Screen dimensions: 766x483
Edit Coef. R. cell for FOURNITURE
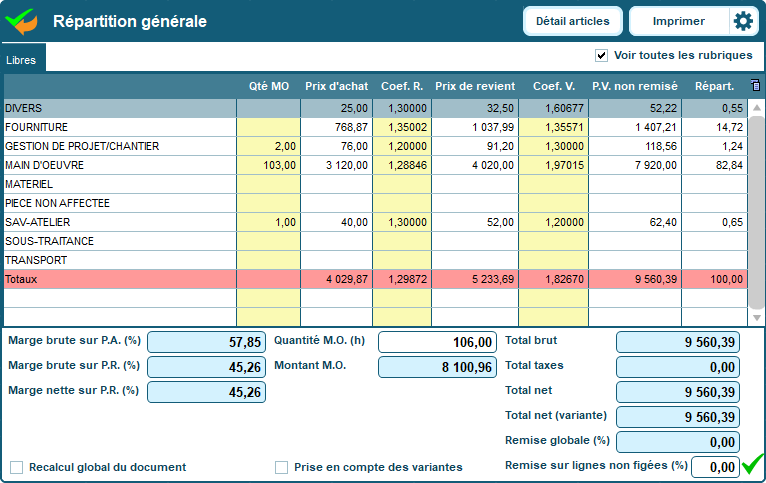(402, 127)
